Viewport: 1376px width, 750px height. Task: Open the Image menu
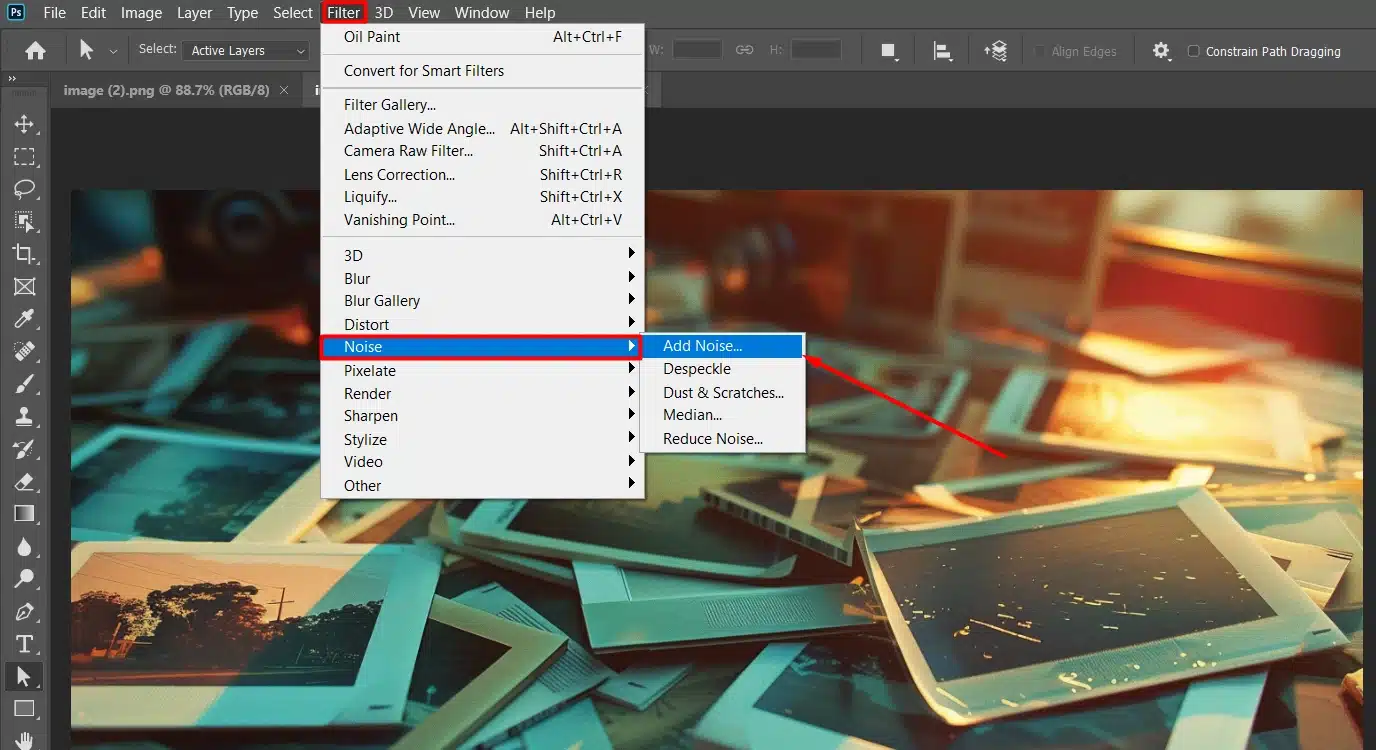point(141,13)
